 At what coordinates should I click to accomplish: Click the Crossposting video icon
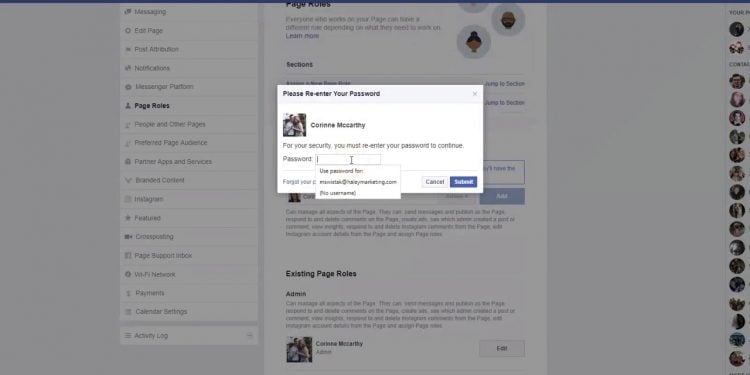(128, 237)
